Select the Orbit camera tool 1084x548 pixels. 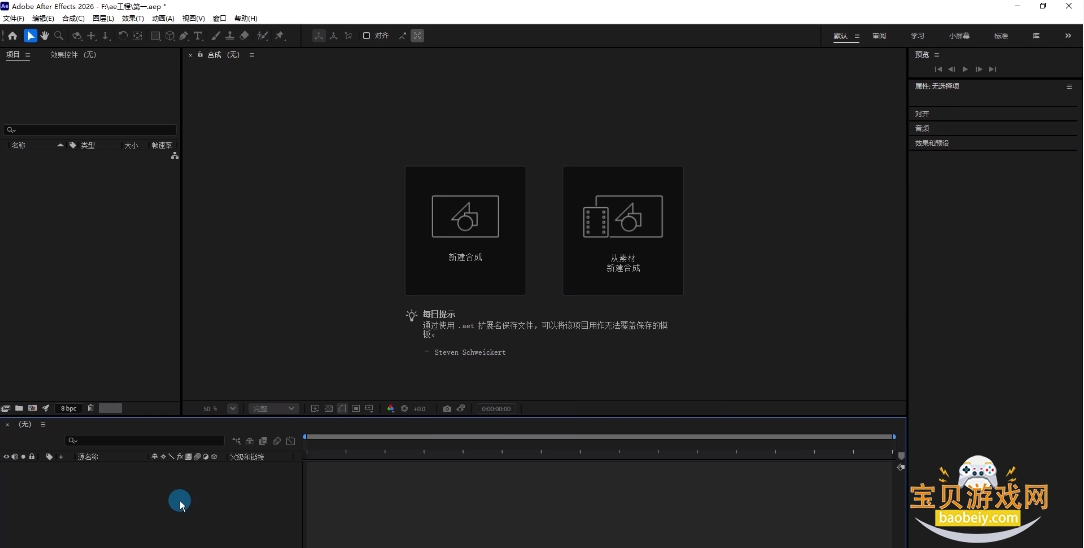pyautogui.click(x=77, y=36)
